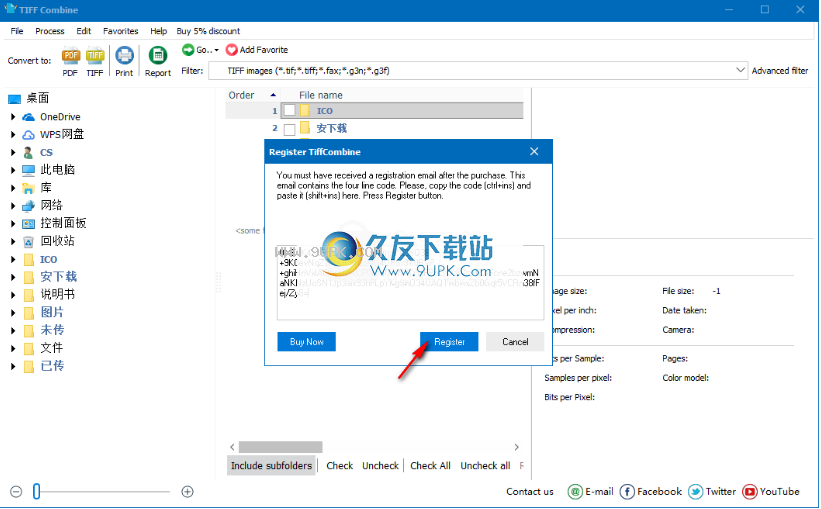Expand the 此电脑 tree node

point(13,170)
